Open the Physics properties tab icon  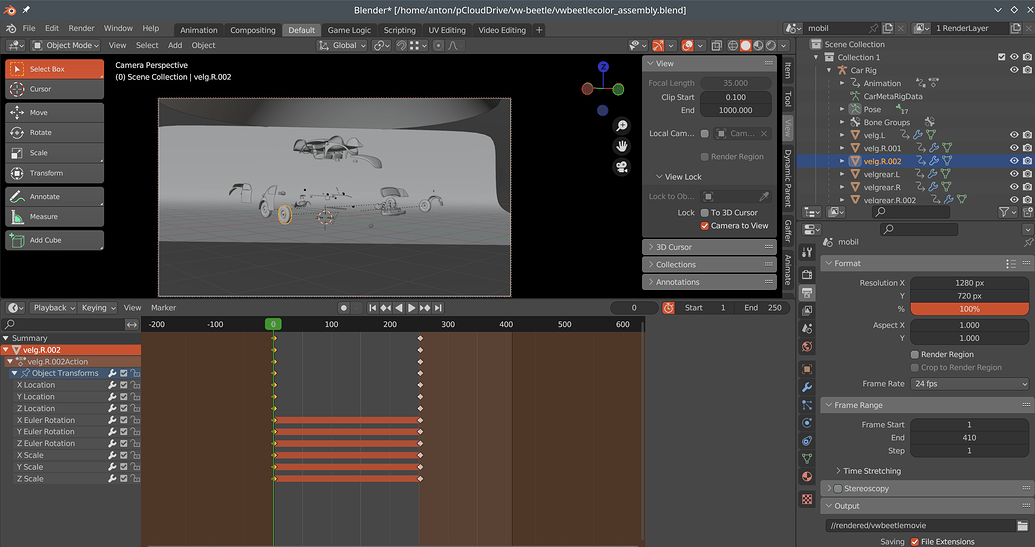pos(807,423)
